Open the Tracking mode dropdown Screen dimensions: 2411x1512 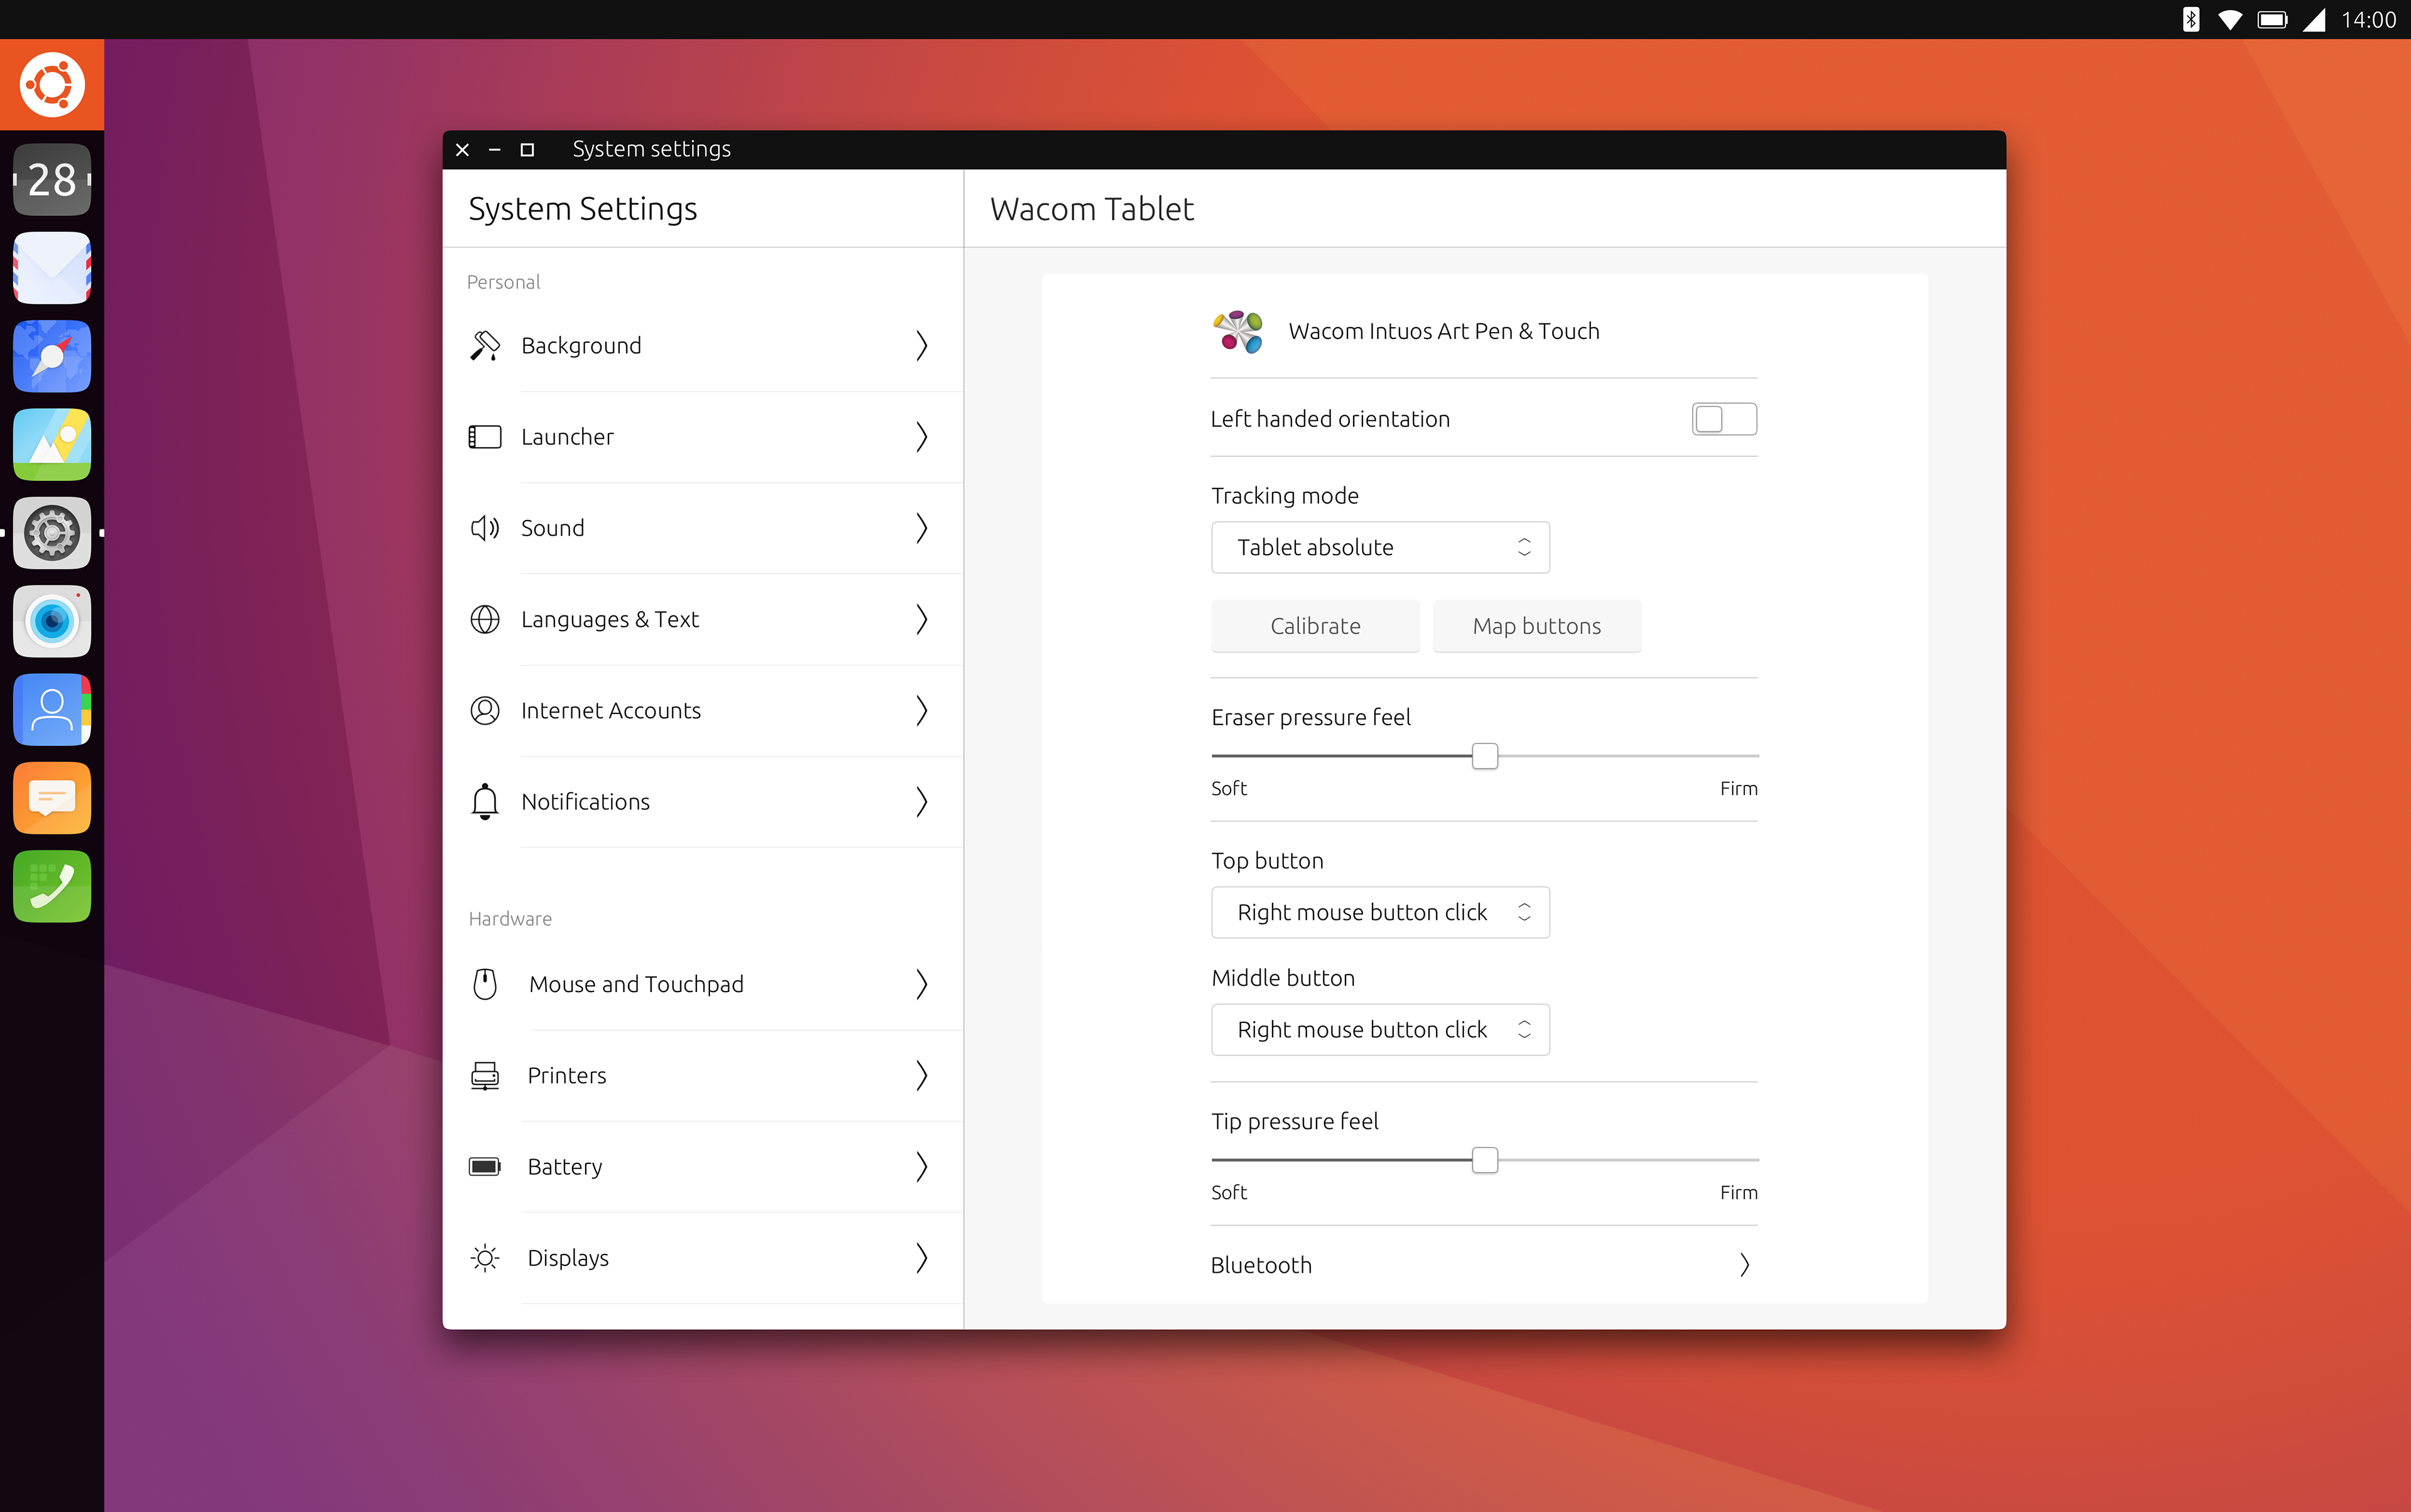(x=1380, y=547)
